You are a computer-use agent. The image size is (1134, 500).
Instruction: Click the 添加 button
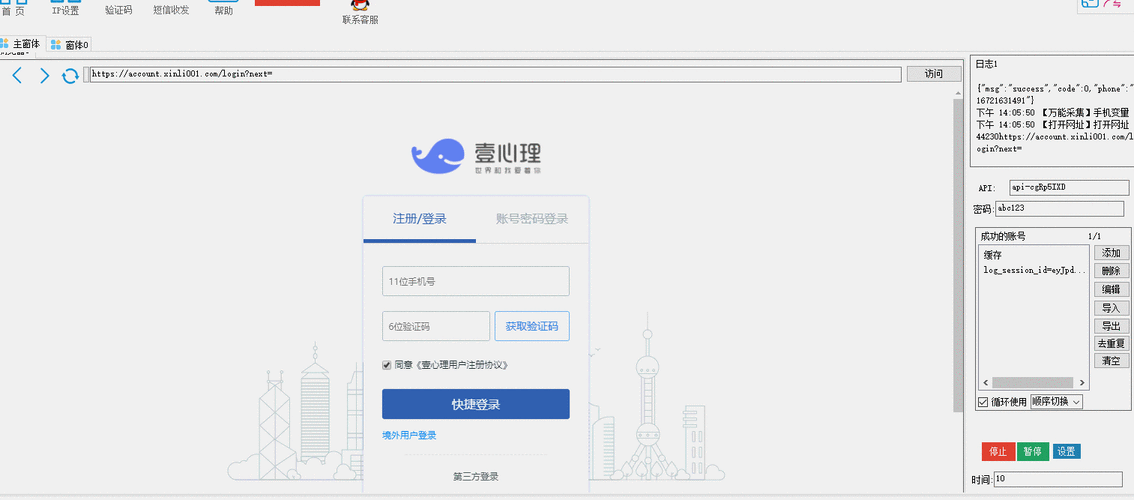coord(1111,253)
